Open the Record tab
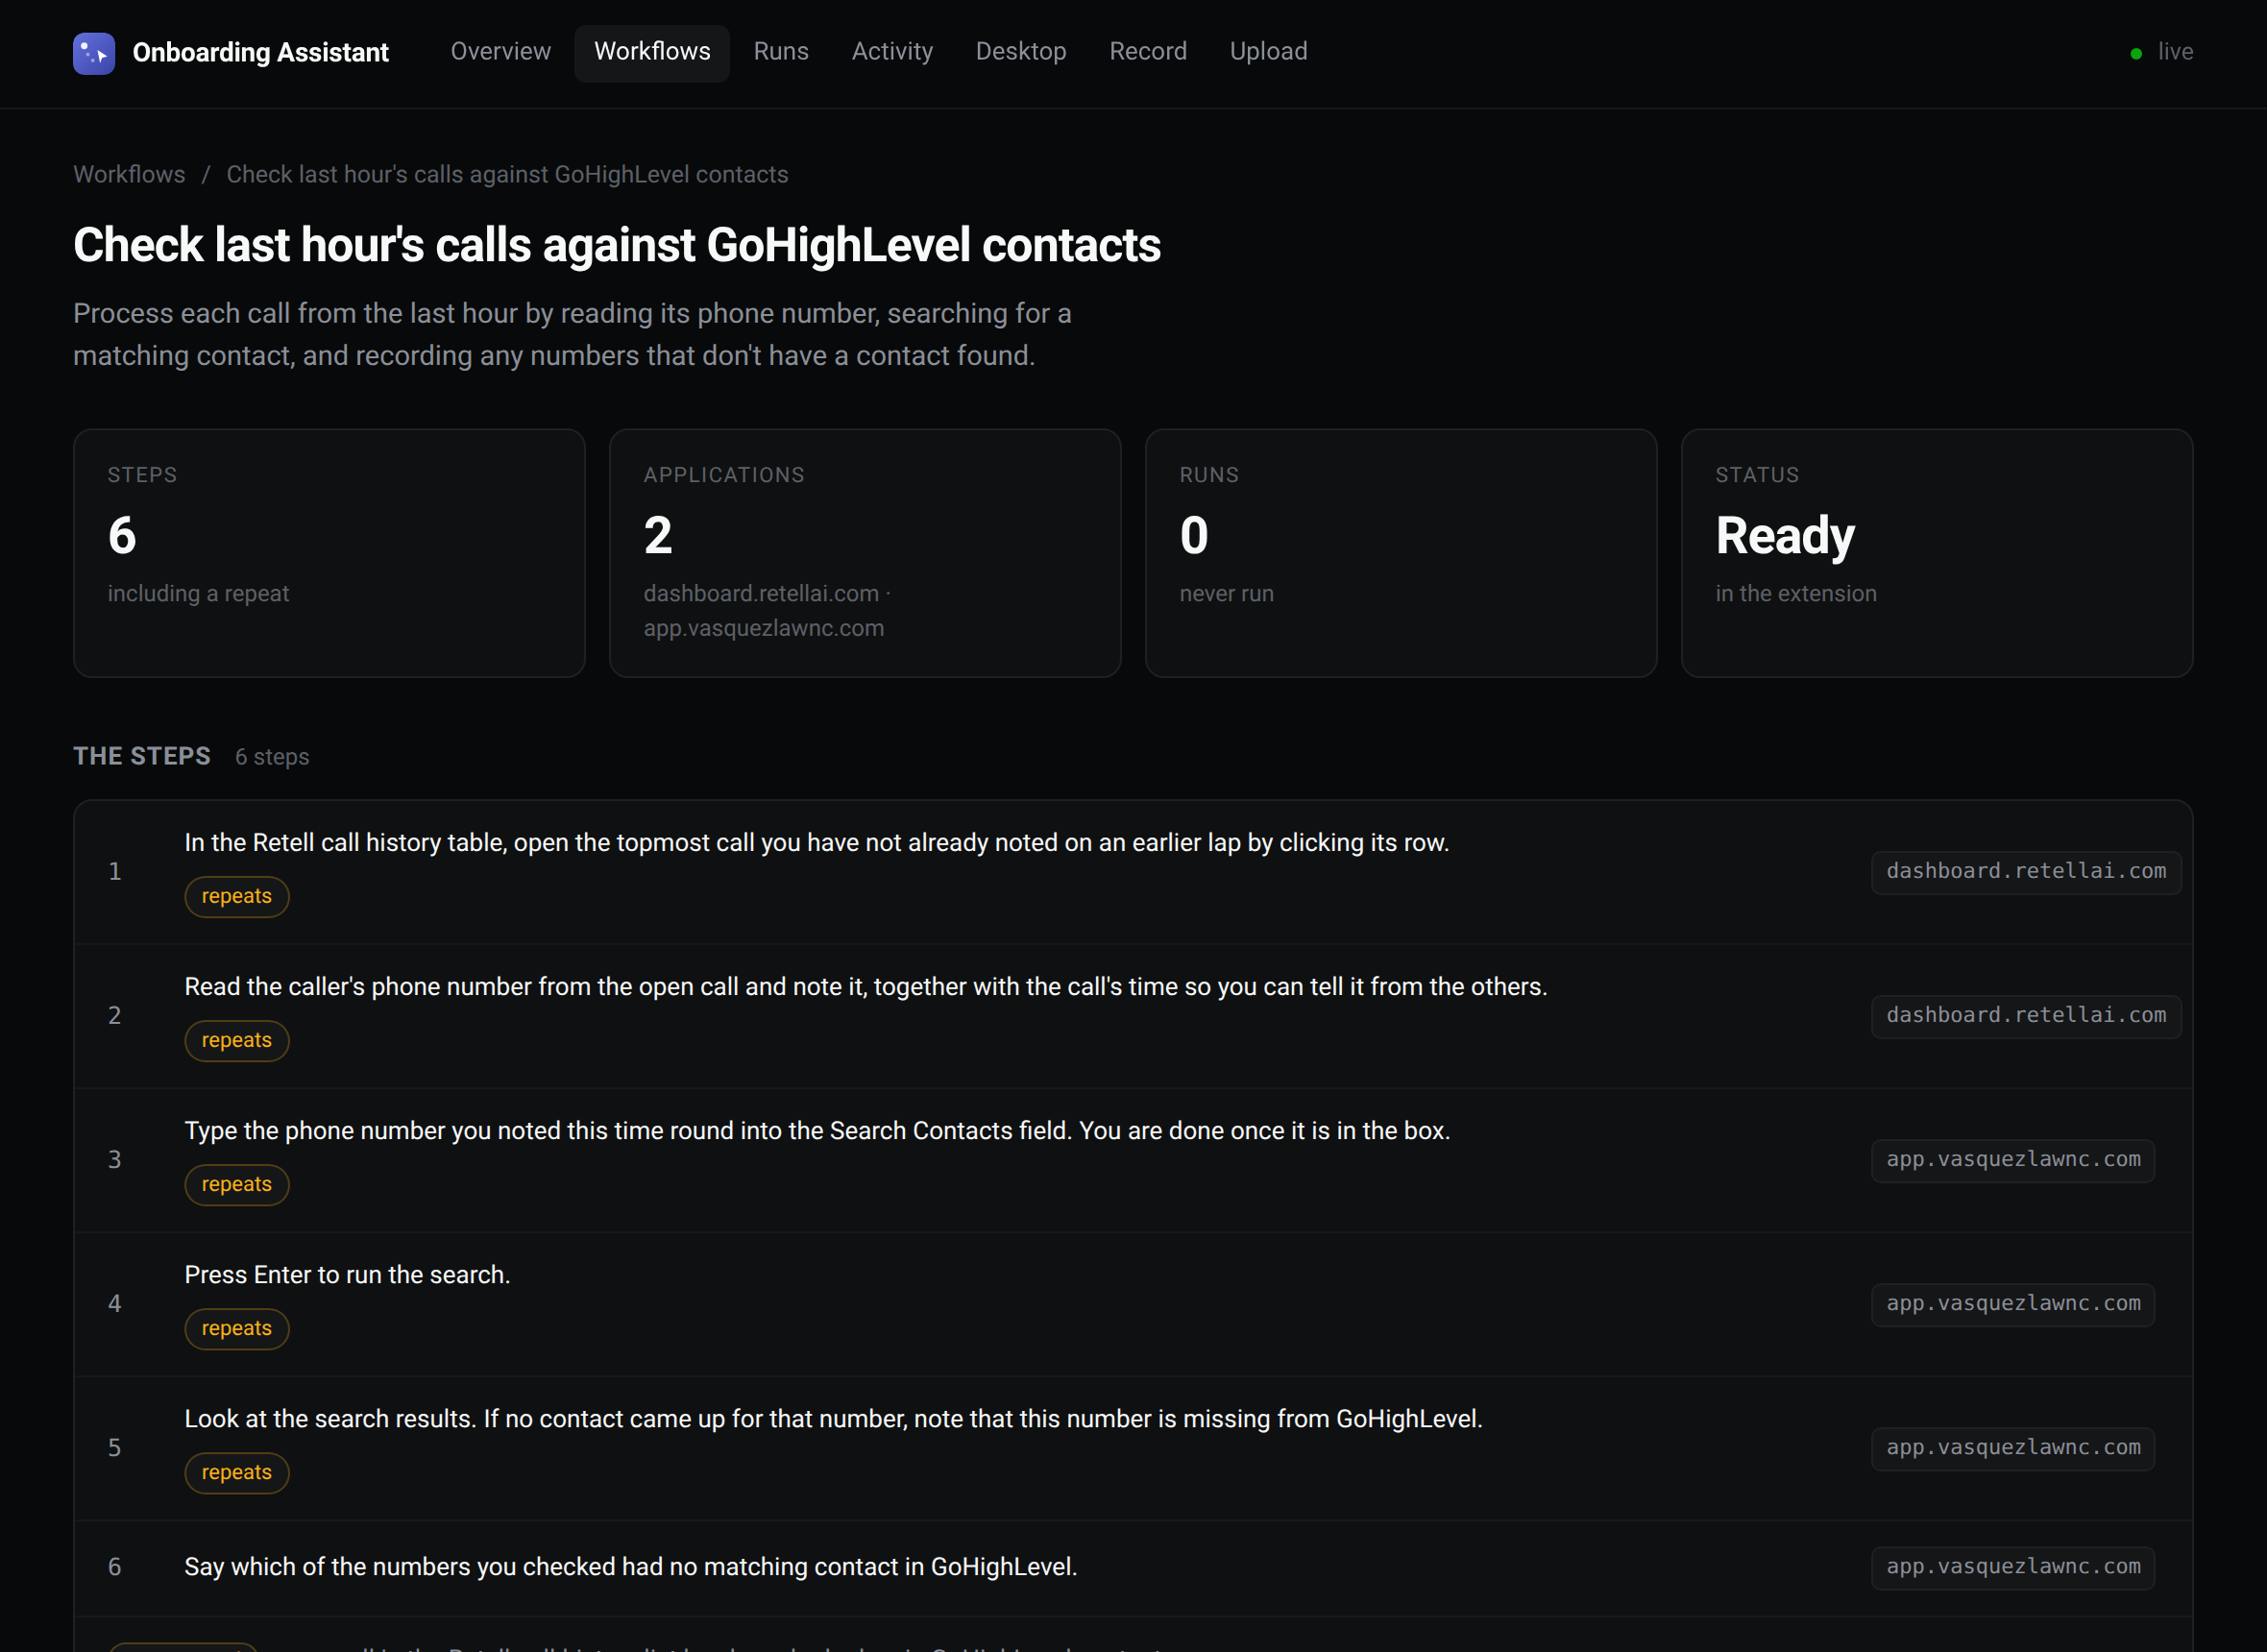This screenshot has height=1652, width=2267. (x=1147, y=52)
